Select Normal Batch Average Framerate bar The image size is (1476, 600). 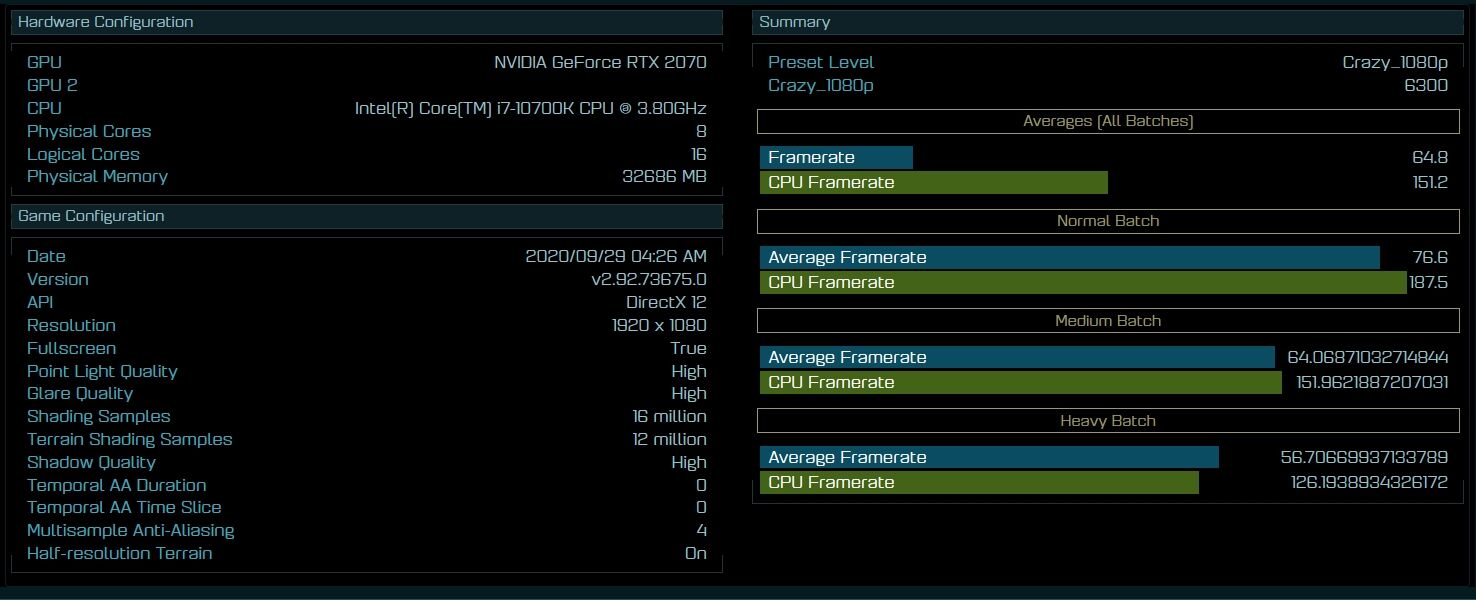[x=1069, y=257]
